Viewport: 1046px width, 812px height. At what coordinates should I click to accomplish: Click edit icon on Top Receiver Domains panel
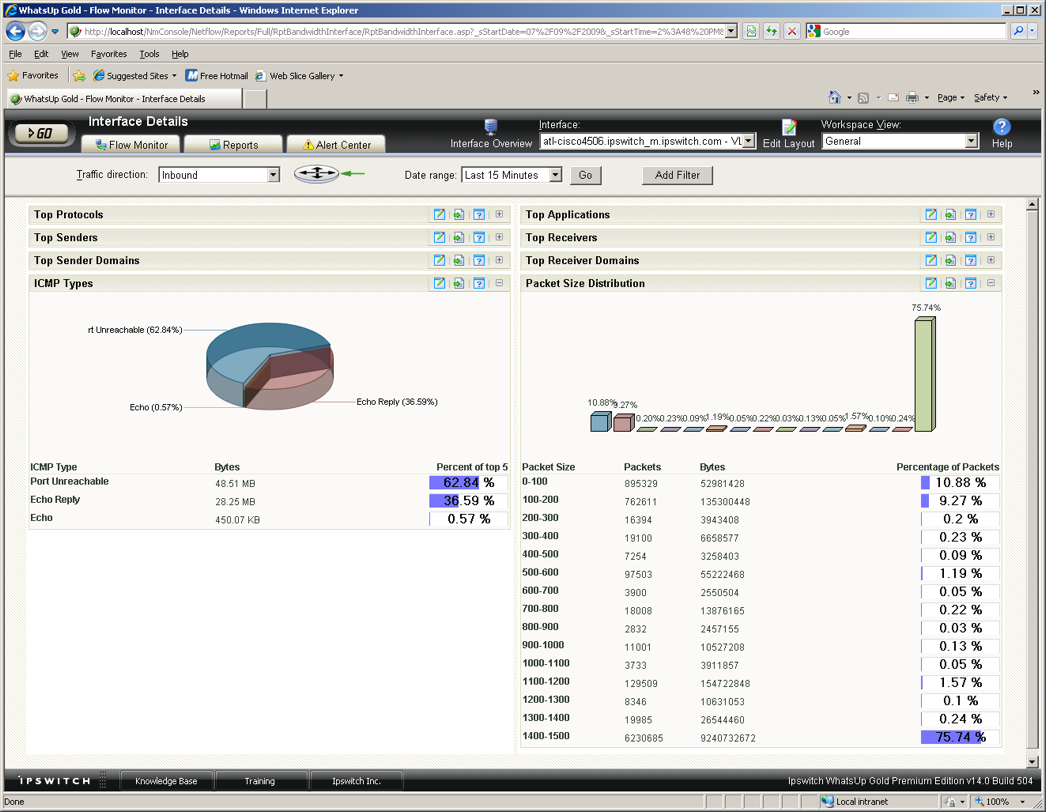[931, 260]
